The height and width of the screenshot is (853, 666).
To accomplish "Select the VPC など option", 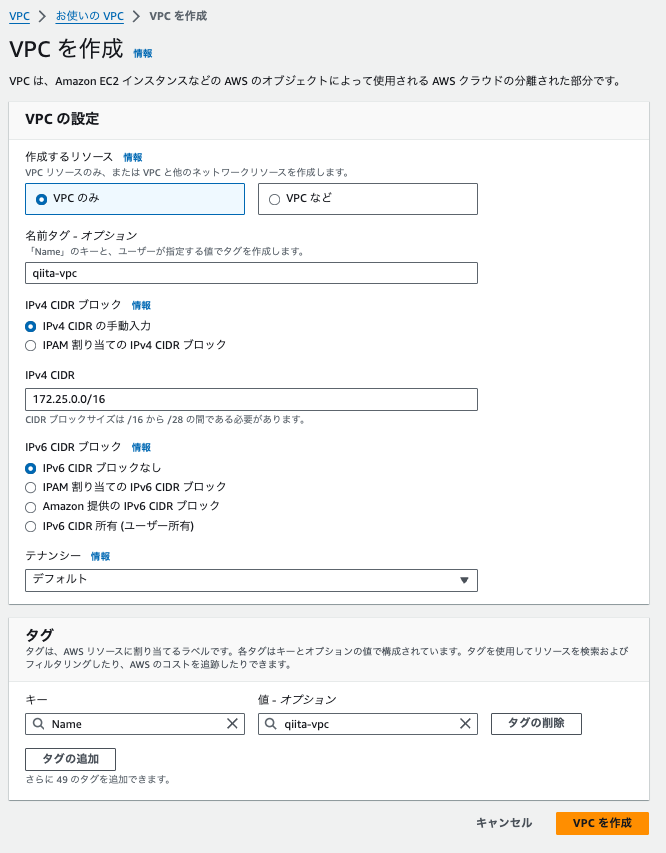I will [x=276, y=198].
